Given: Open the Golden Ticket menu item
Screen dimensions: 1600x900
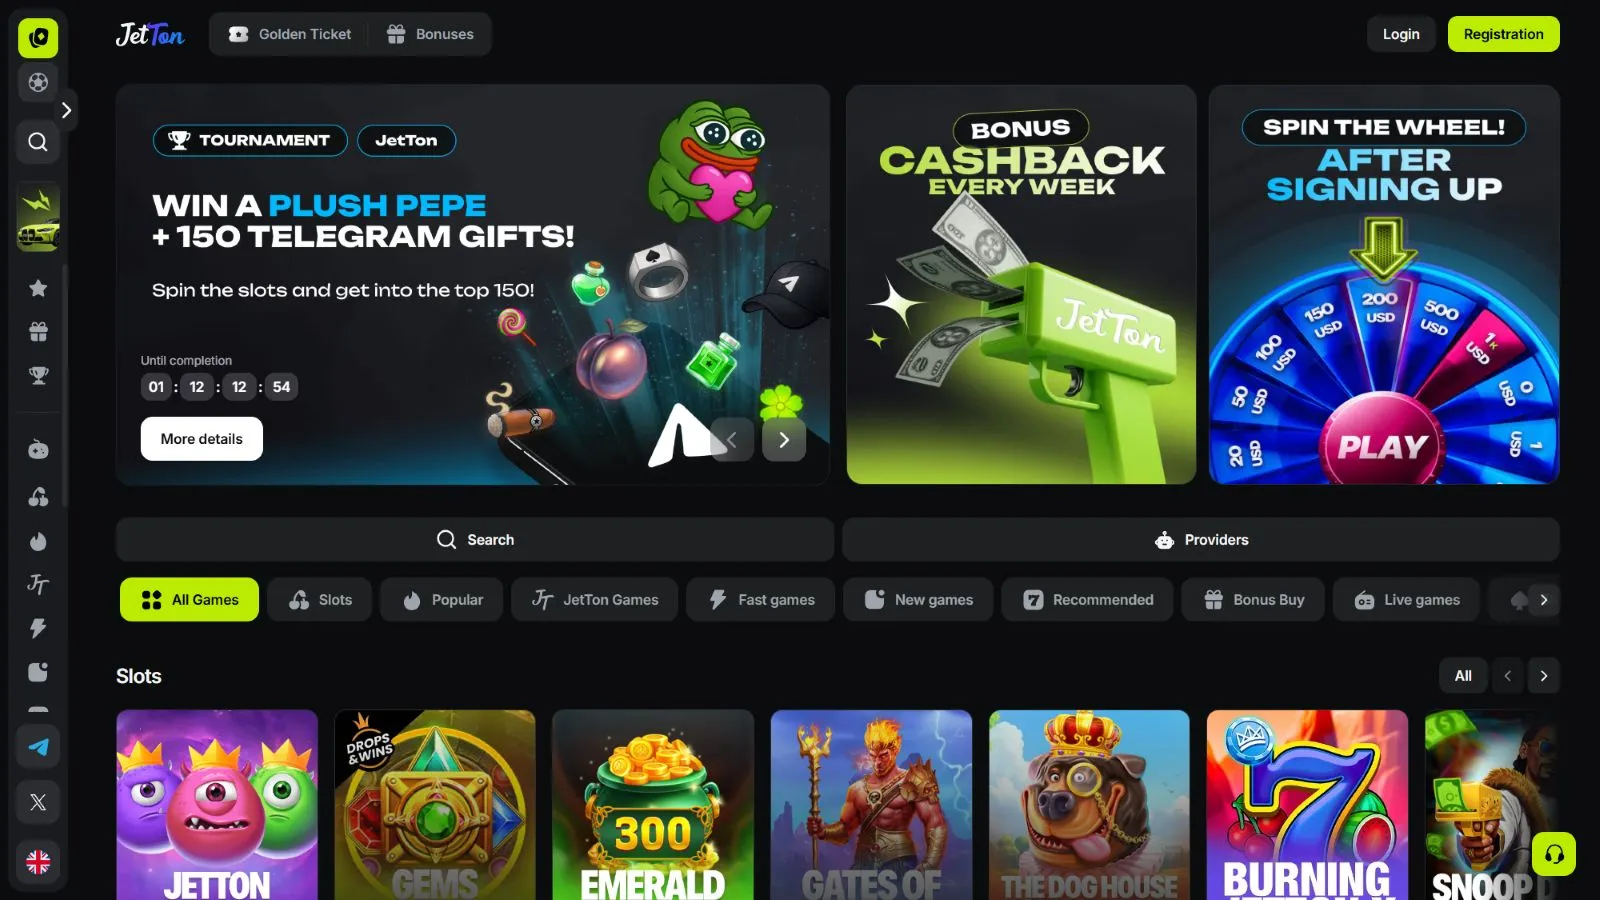Looking at the screenshot, I should (x=289, y=34).
